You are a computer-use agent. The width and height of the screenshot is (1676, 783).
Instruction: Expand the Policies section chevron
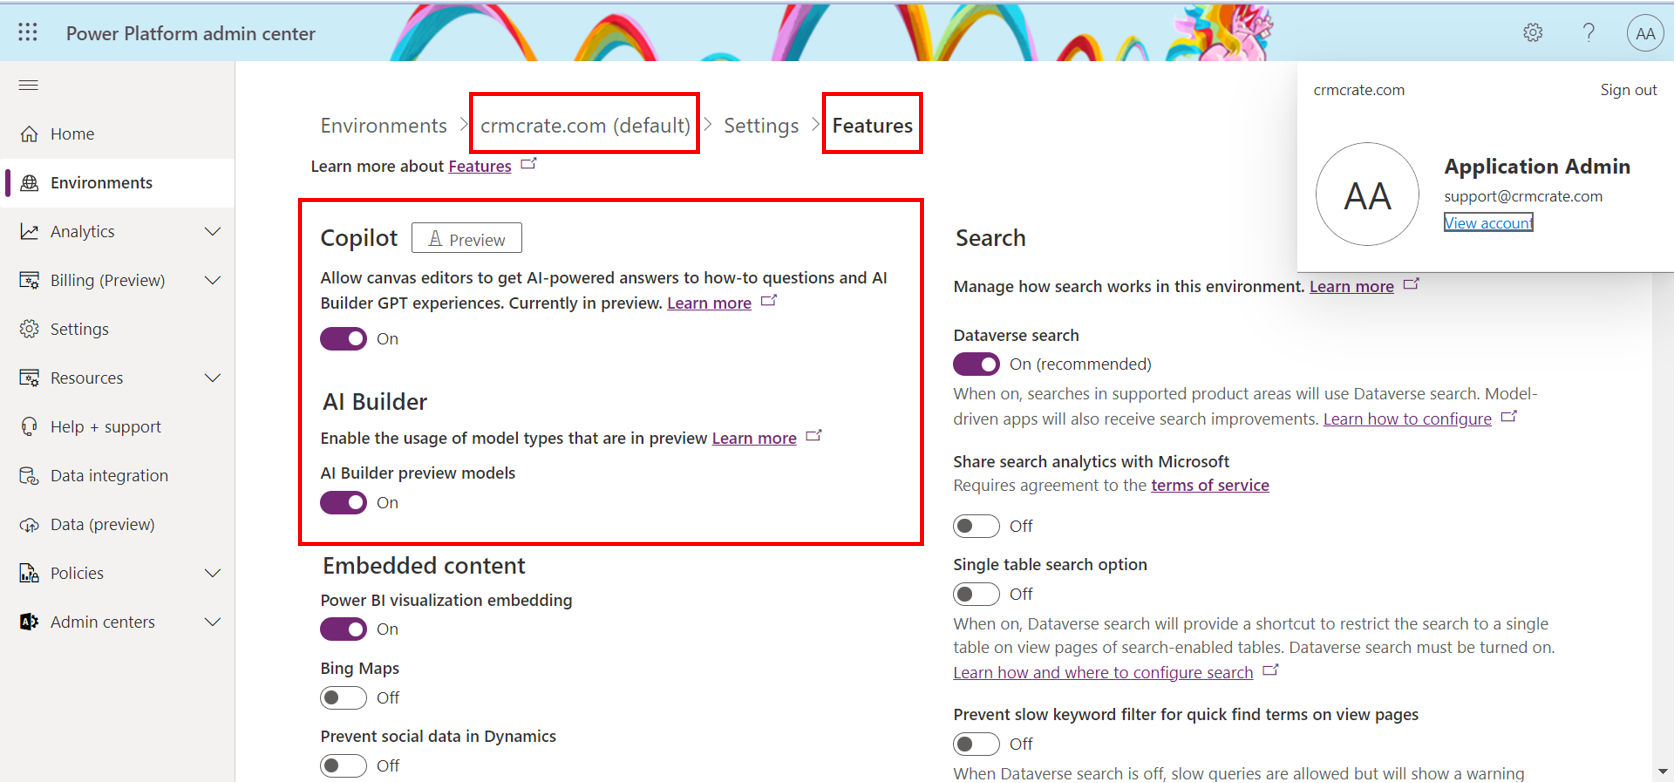coord(212,574)
